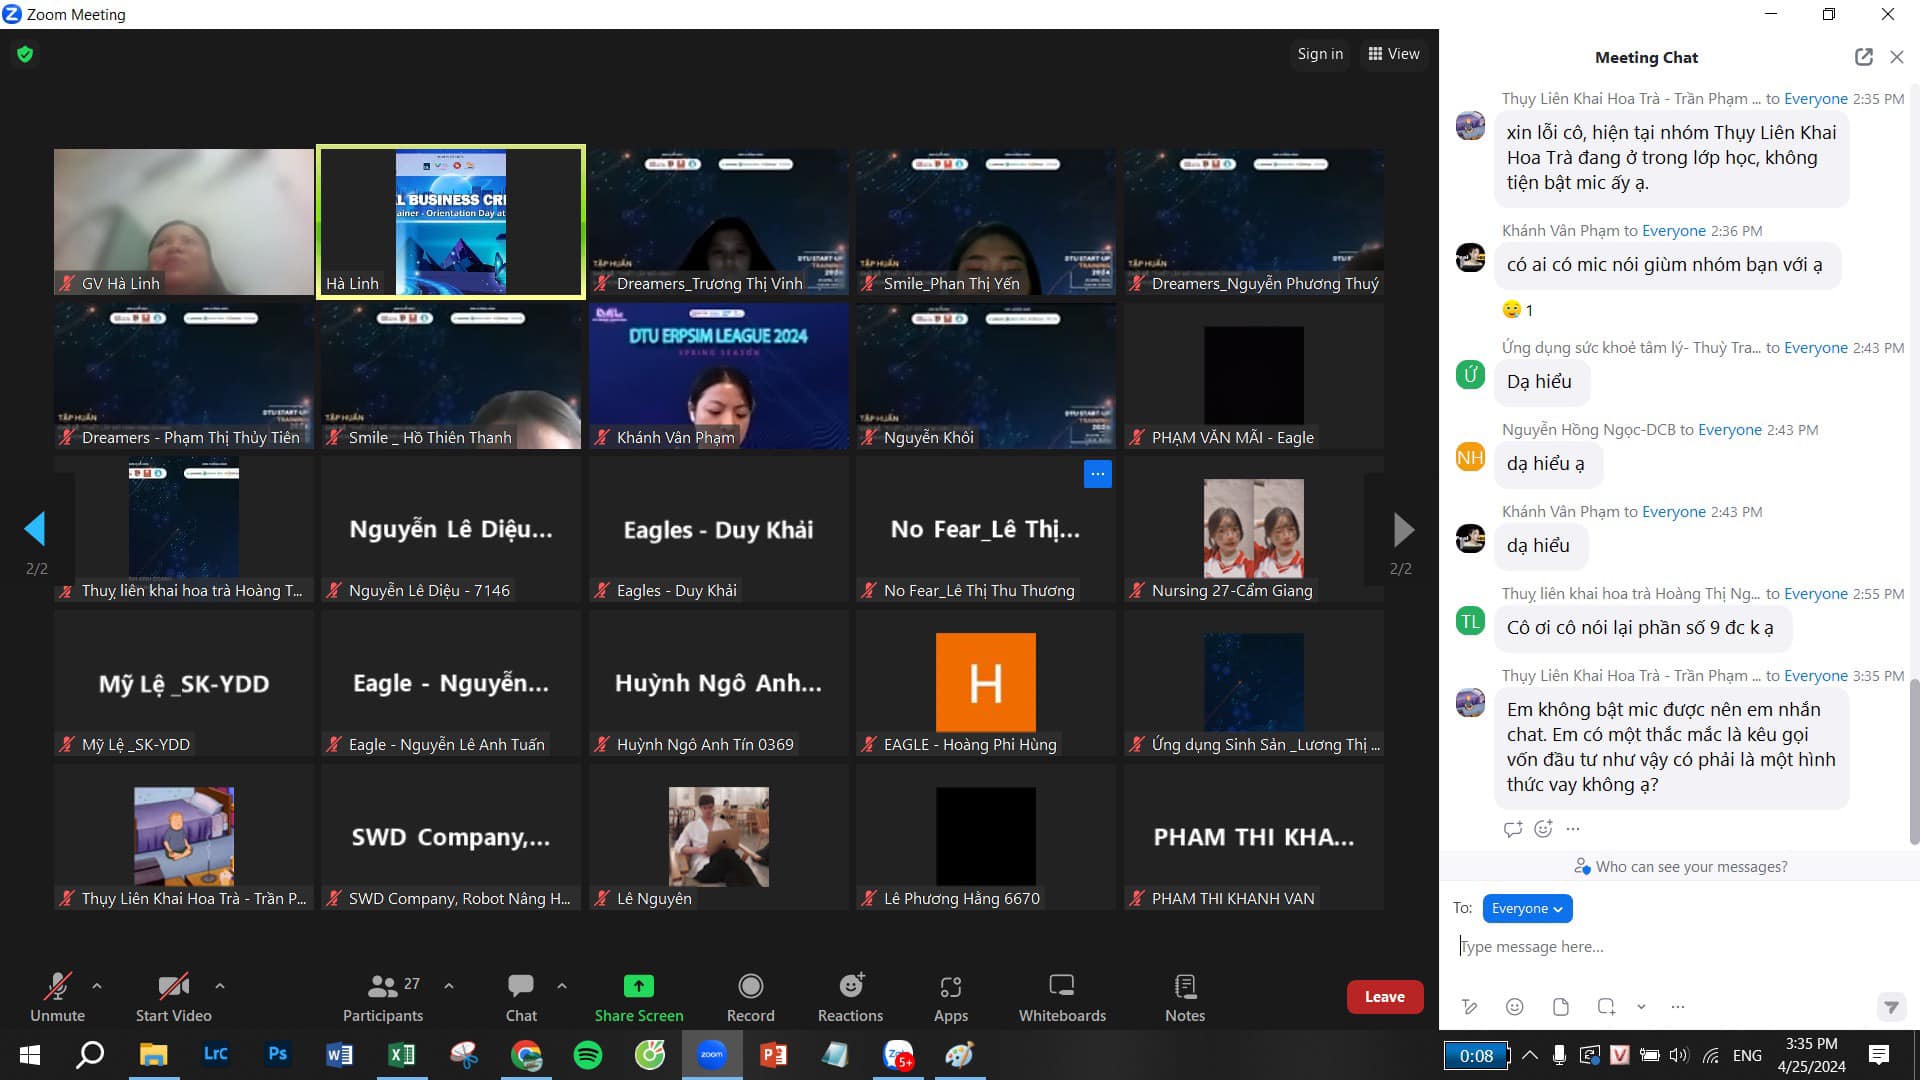Open the Notes tool
Screen dimensions: 1920x1080
1184,997
